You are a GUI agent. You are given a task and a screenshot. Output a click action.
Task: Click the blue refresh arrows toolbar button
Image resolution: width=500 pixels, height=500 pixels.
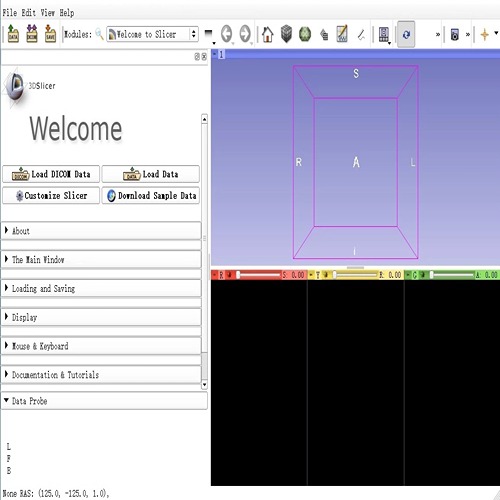406,34
